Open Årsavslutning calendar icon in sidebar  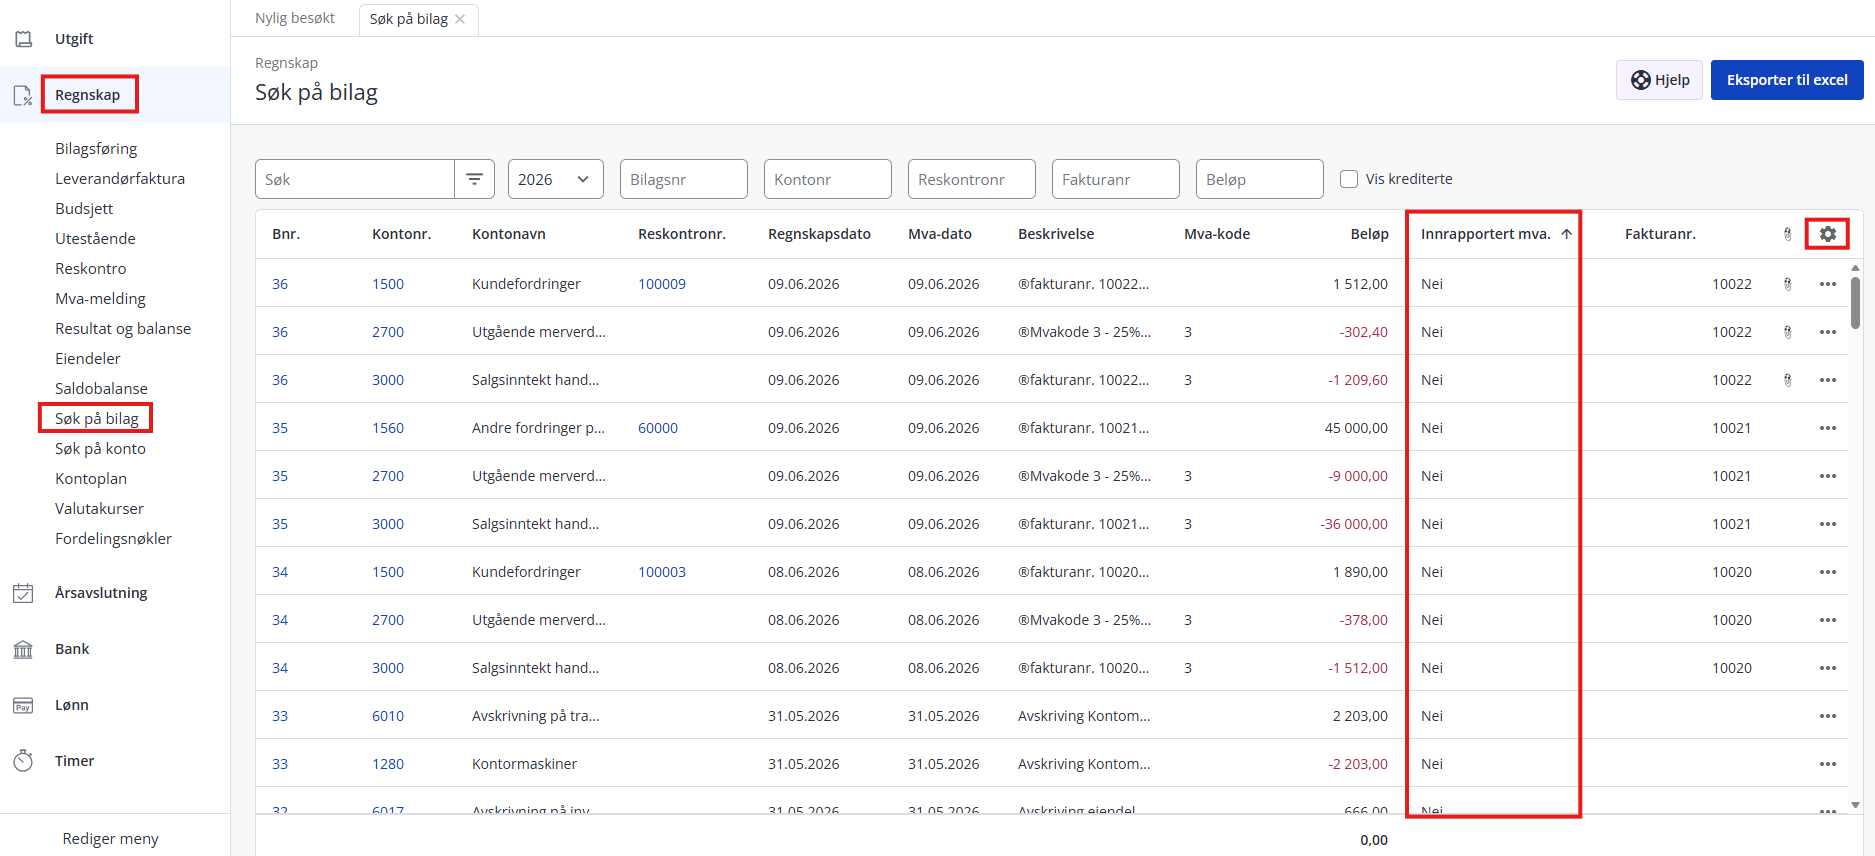(x=23, y=593)
